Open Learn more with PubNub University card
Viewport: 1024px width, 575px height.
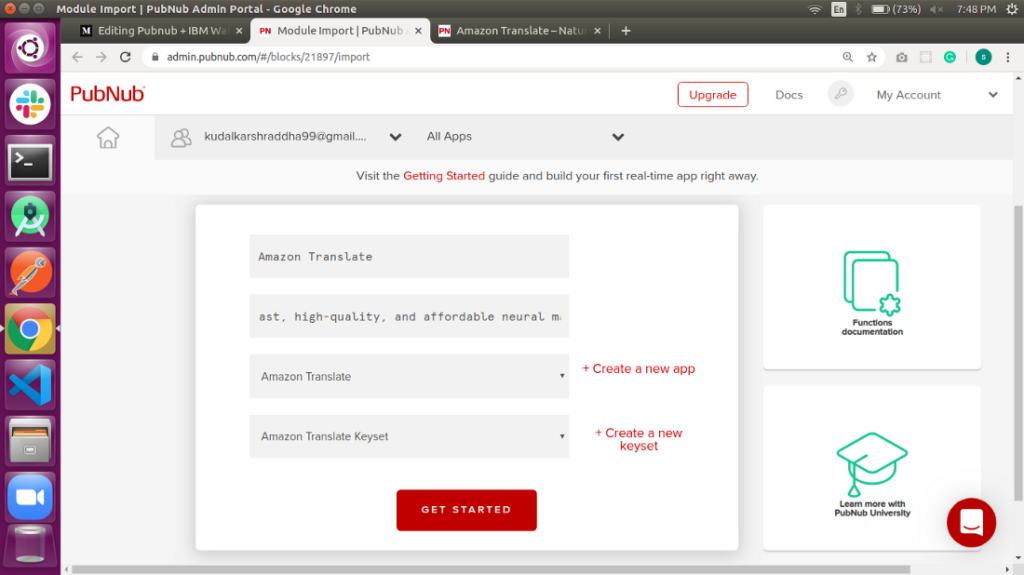point(872,468)
